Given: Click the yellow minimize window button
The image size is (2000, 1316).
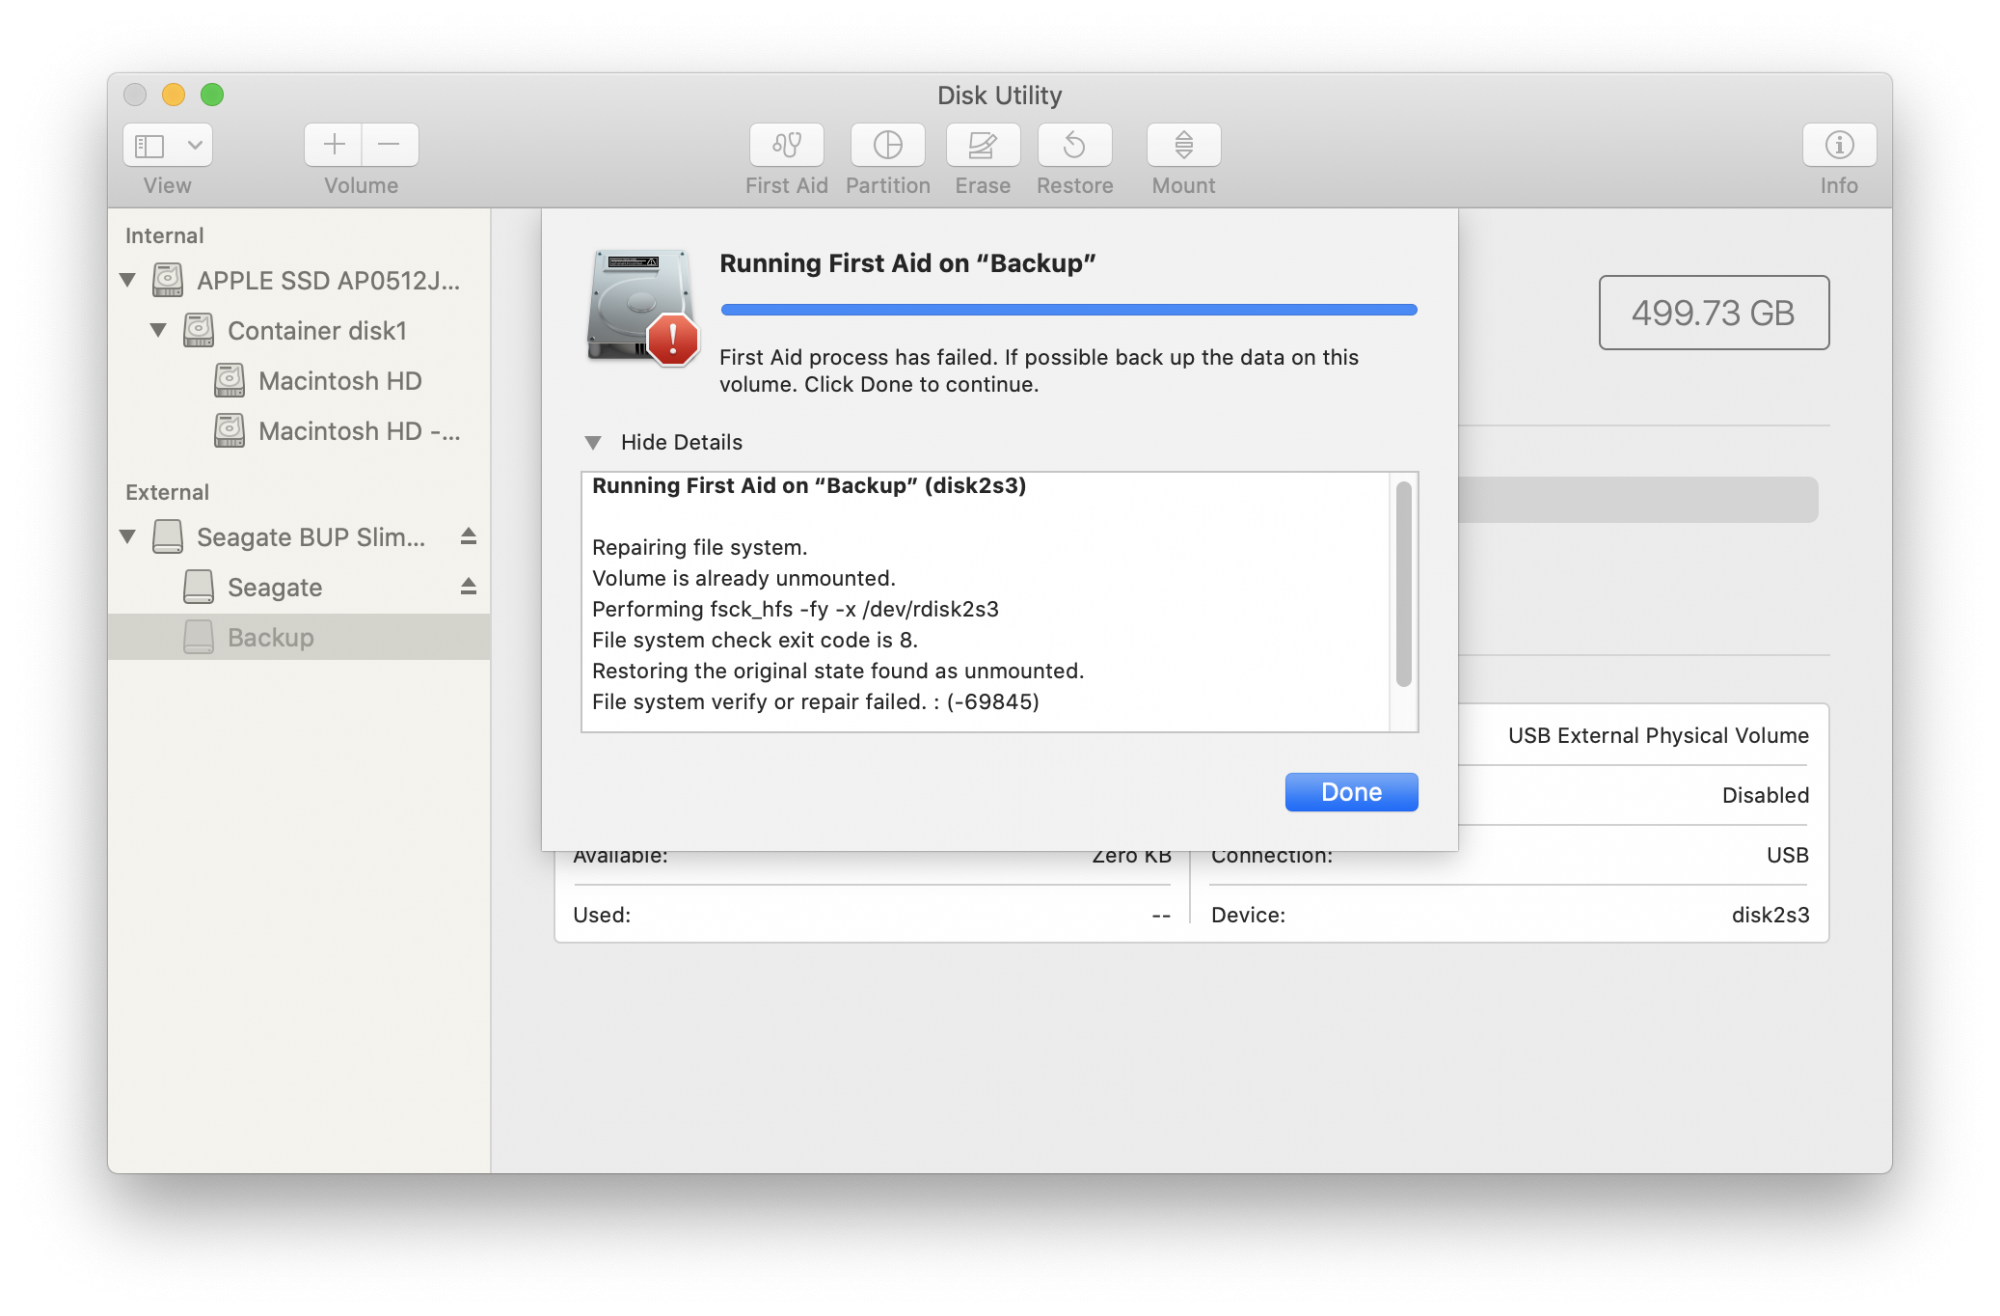Looking at the screenshot, I should (x=173, y=95).
